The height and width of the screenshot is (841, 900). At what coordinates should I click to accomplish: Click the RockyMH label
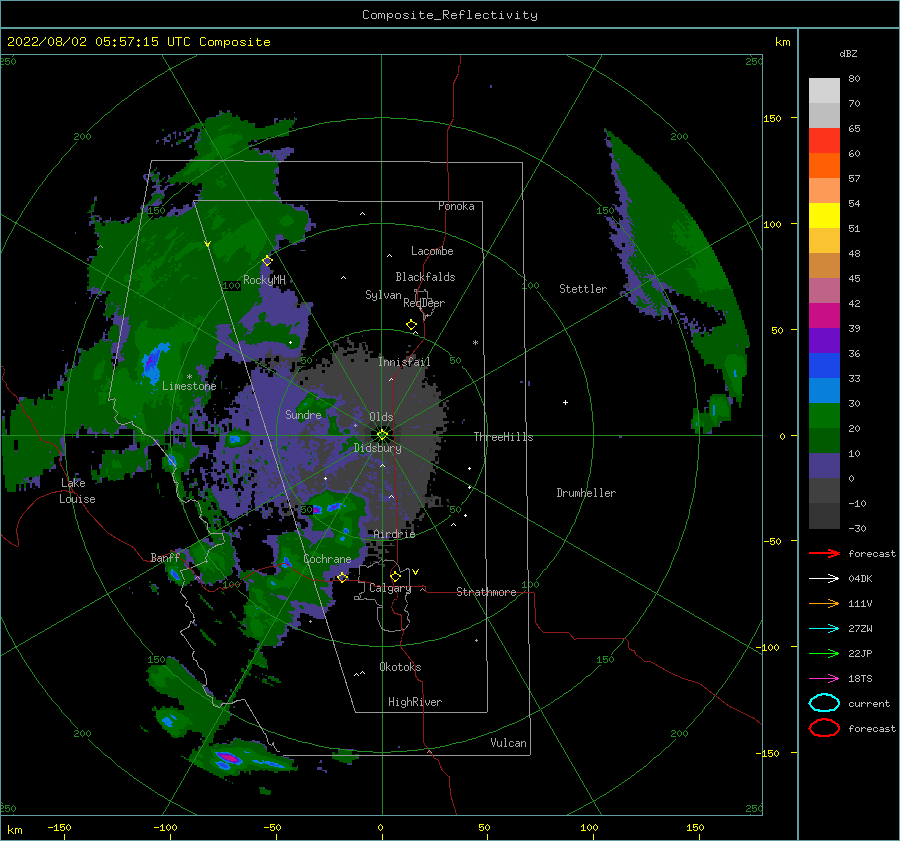pyautogui.click(x=264, y=280)
